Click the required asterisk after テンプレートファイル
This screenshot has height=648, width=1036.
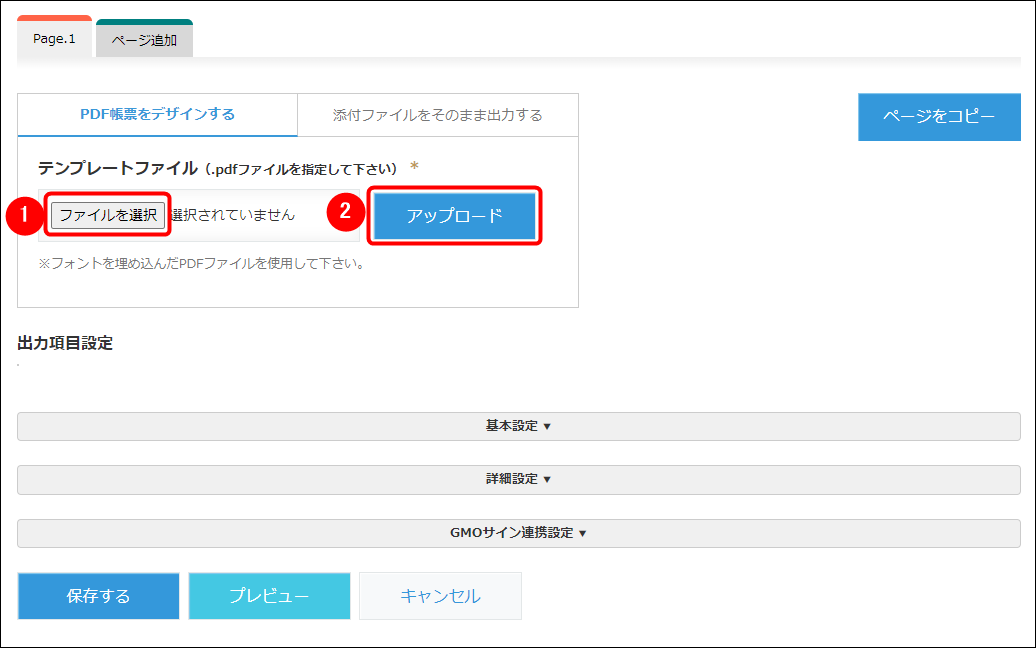414,167
